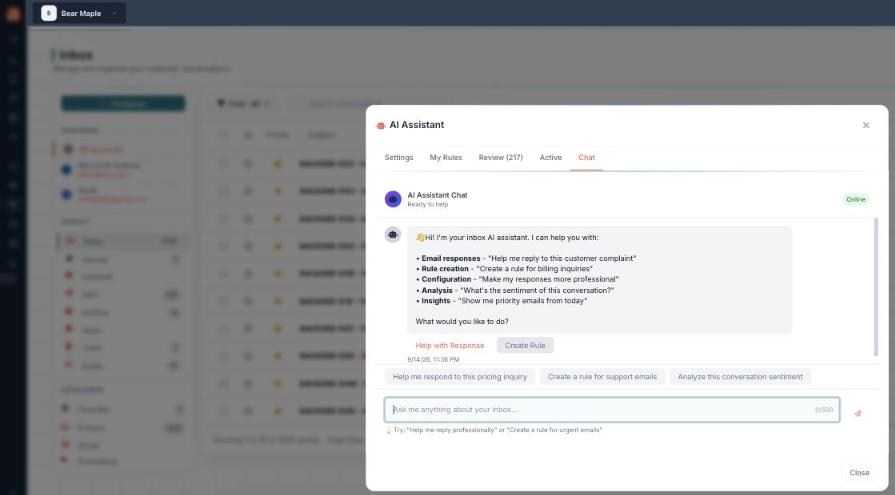Click the message timestamp ending '11:38 PM'
Image resolution: width=895 pixels, height=495 pixels.
pos(433,360)
